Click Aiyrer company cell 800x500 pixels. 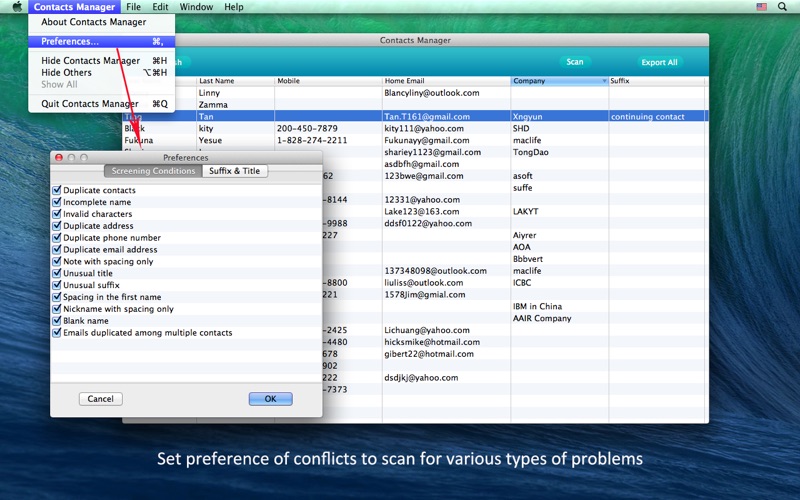click(524, 235)
